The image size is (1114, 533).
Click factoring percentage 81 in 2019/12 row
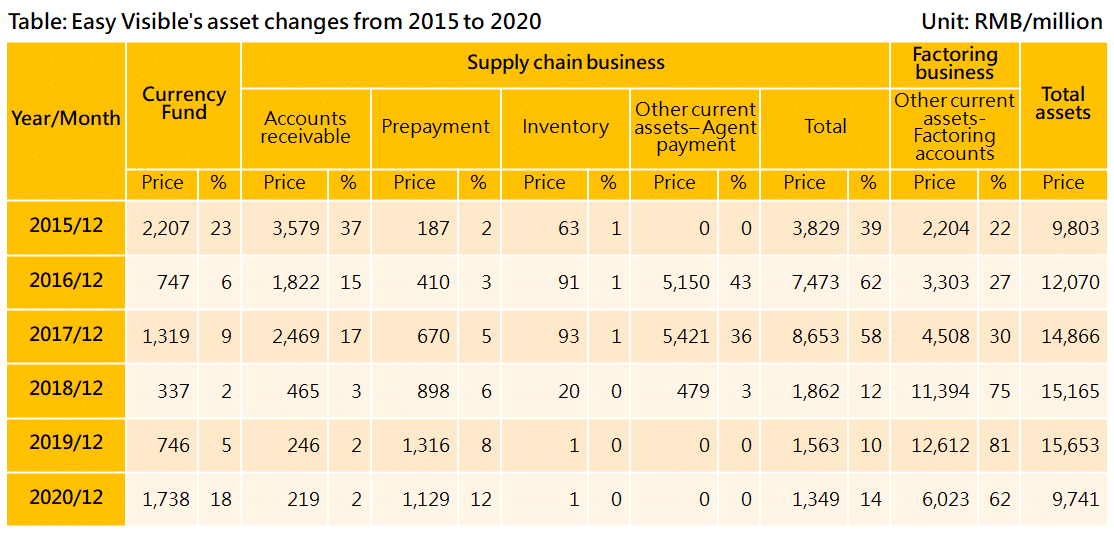point(1000,446)
